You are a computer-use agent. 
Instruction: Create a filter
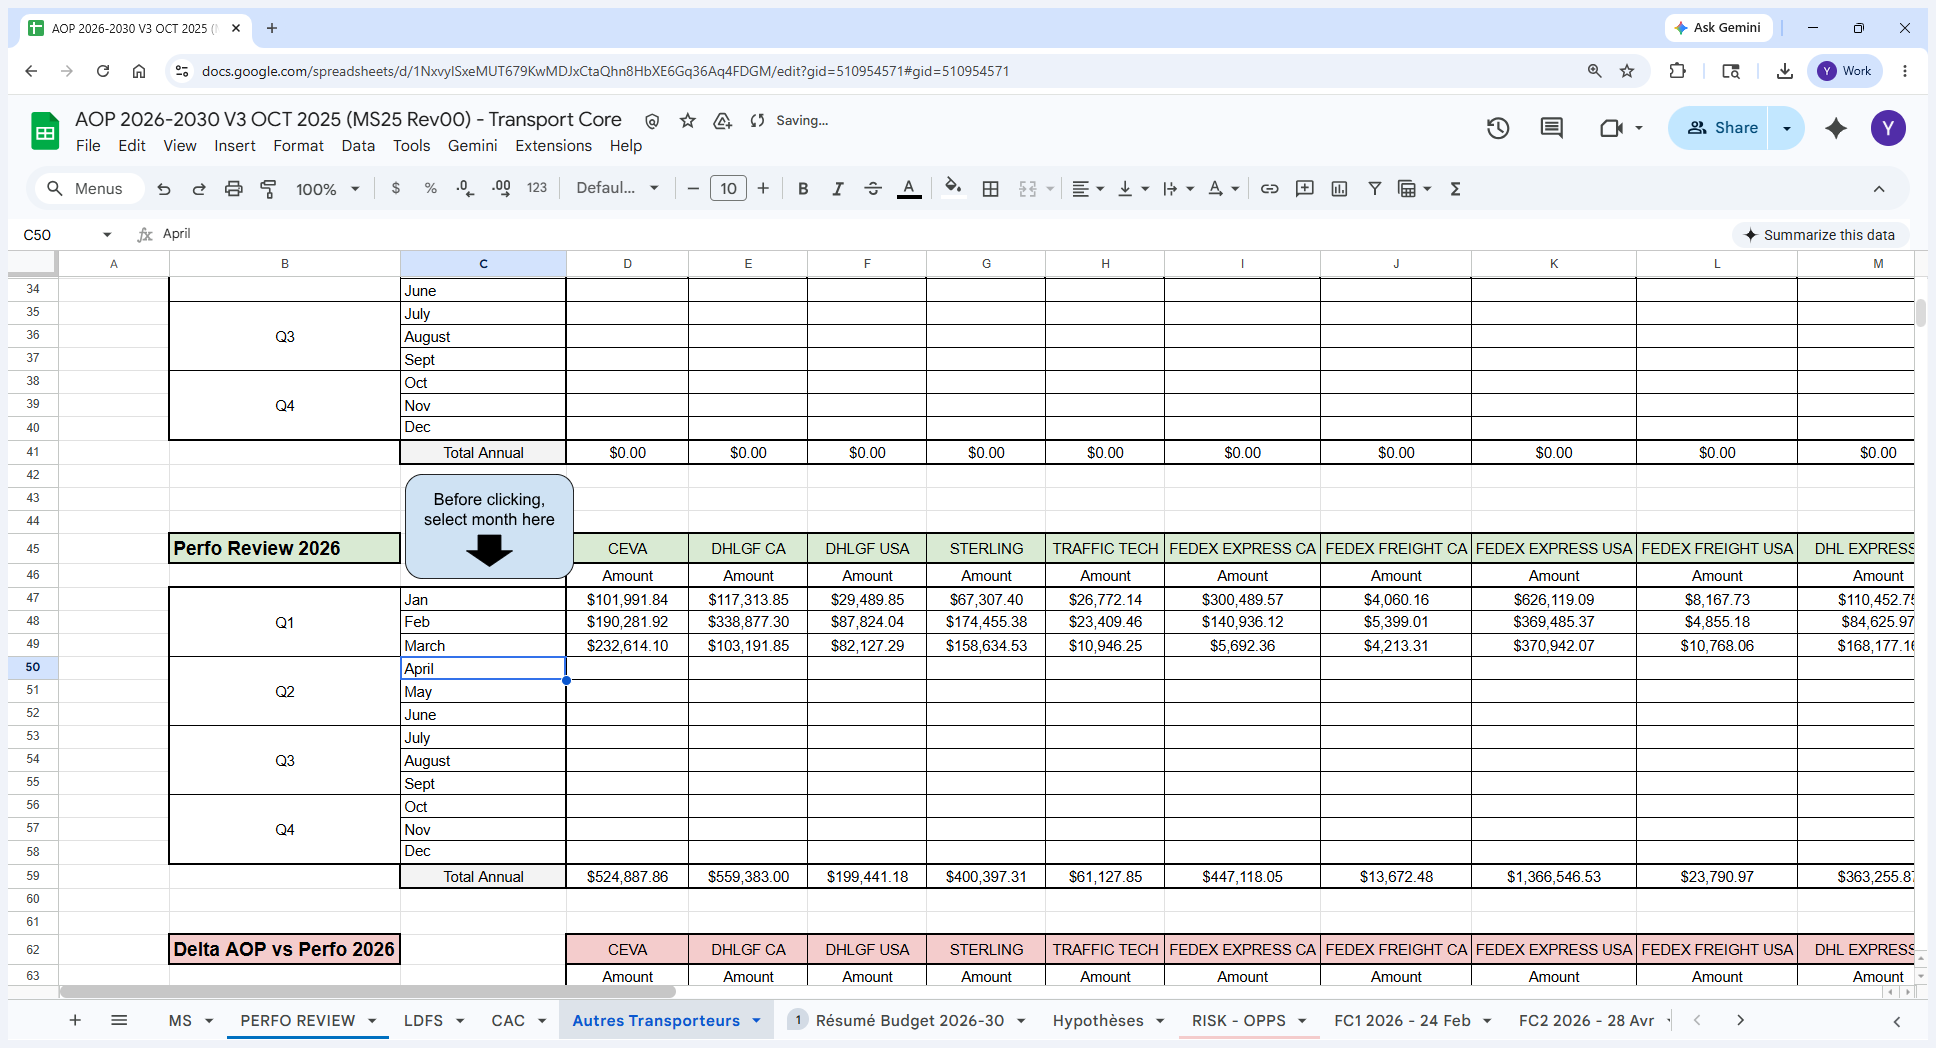coord(1375,189)
